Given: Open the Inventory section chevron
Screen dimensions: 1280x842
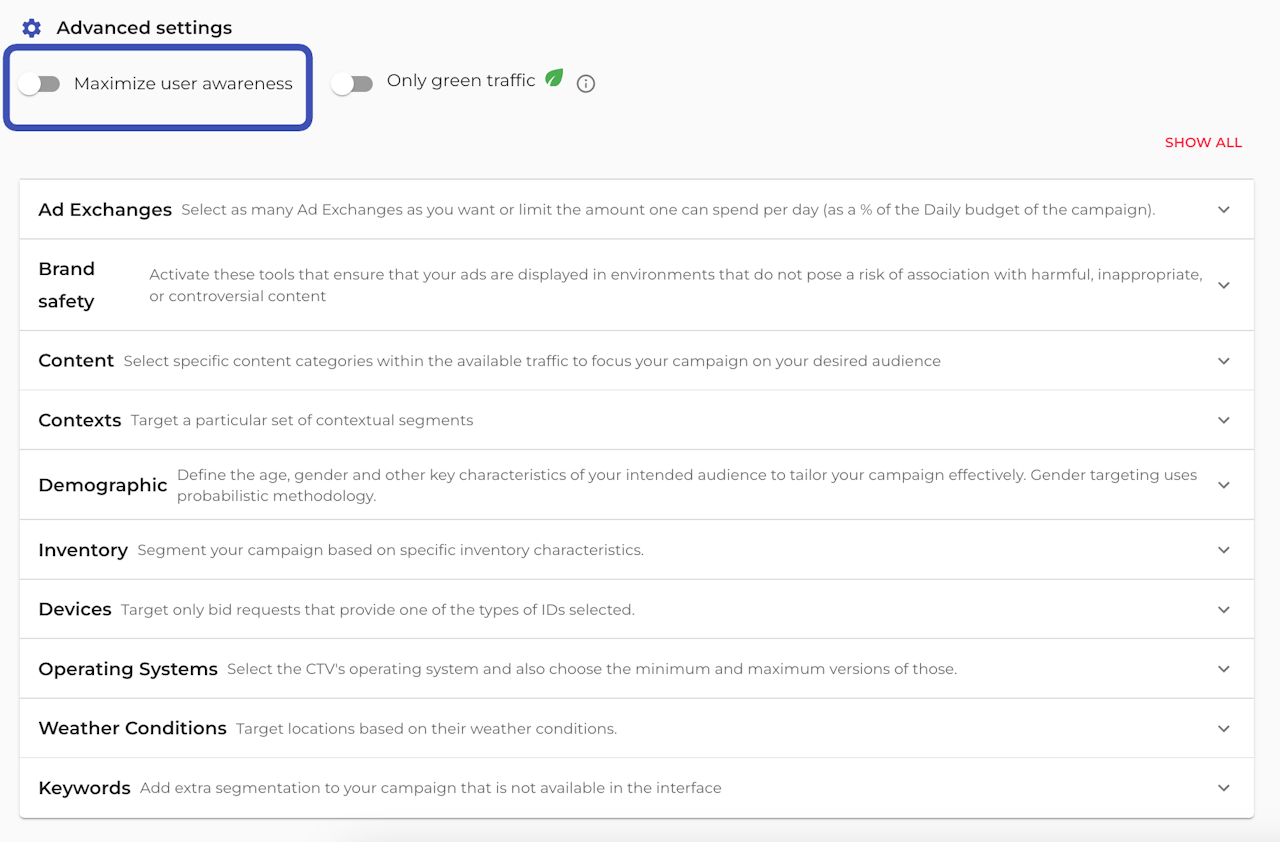Looking at the screenshot, I should click(x=1224, y=550).
